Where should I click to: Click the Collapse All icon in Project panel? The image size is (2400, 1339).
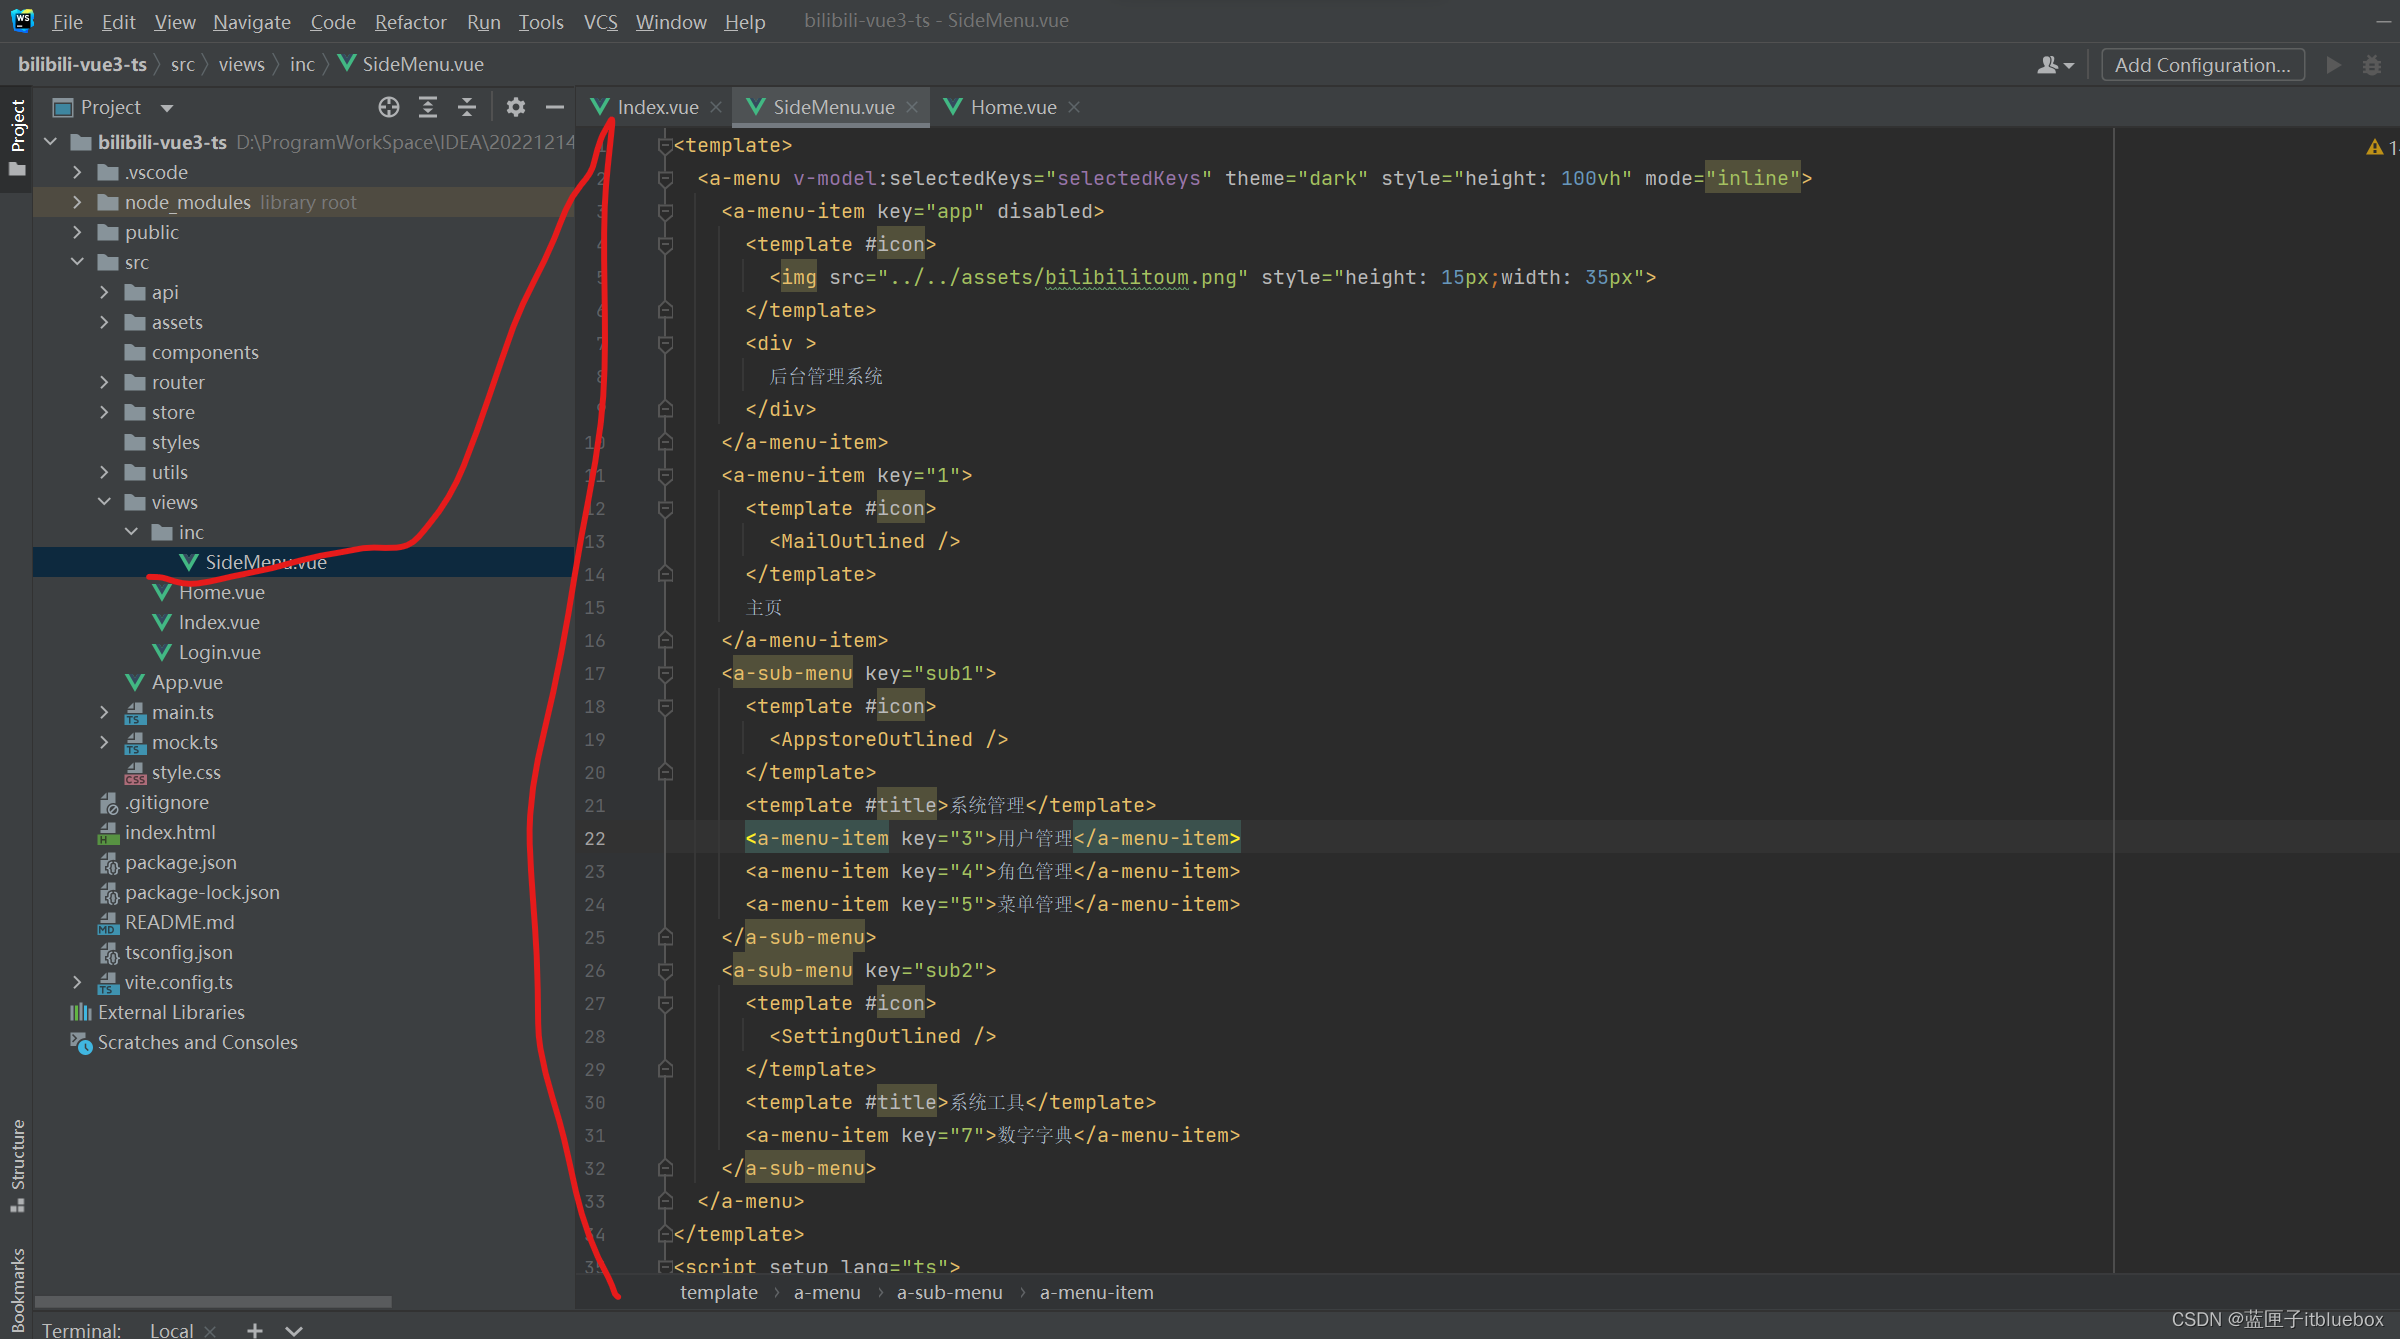[467, 107]
